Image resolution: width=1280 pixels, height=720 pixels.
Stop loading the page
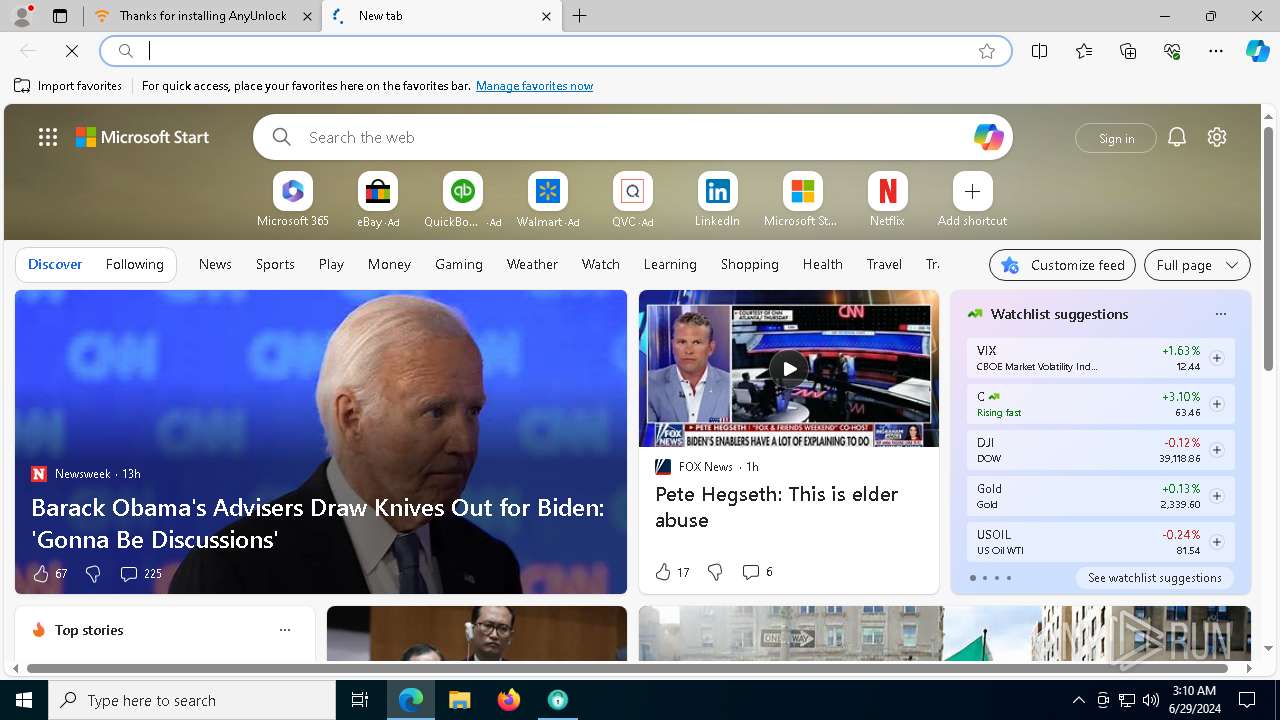(x=72, y=51)
